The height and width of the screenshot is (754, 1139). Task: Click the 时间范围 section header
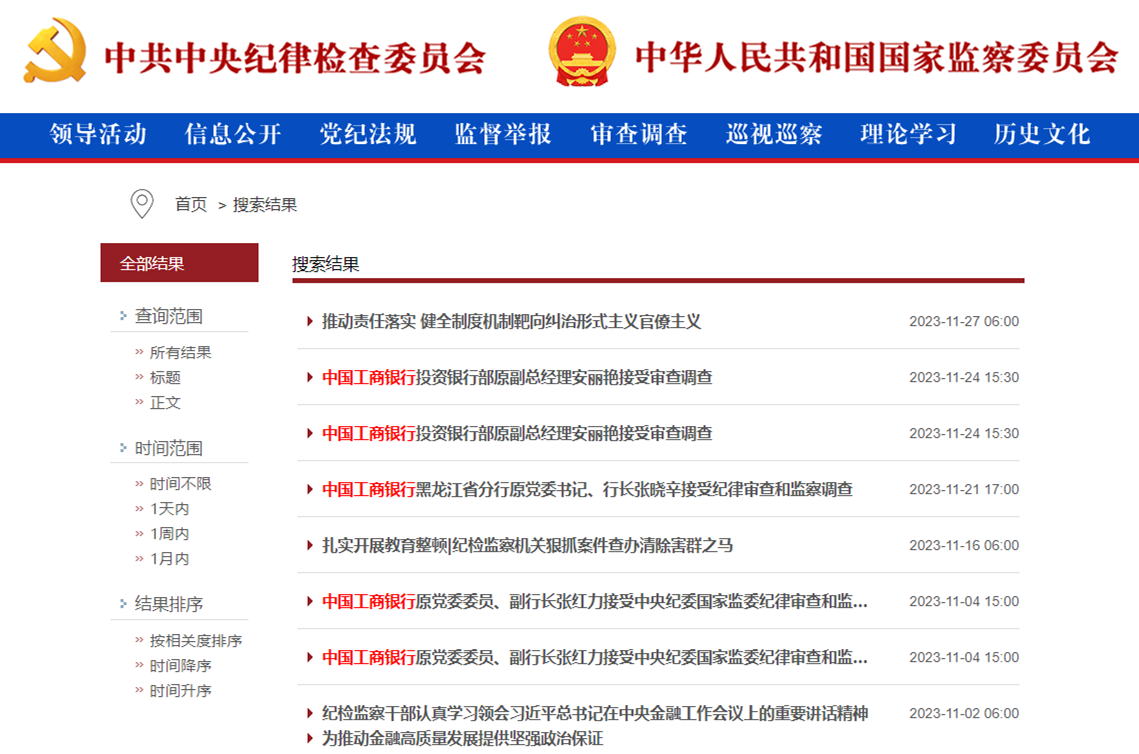(169, 448)
